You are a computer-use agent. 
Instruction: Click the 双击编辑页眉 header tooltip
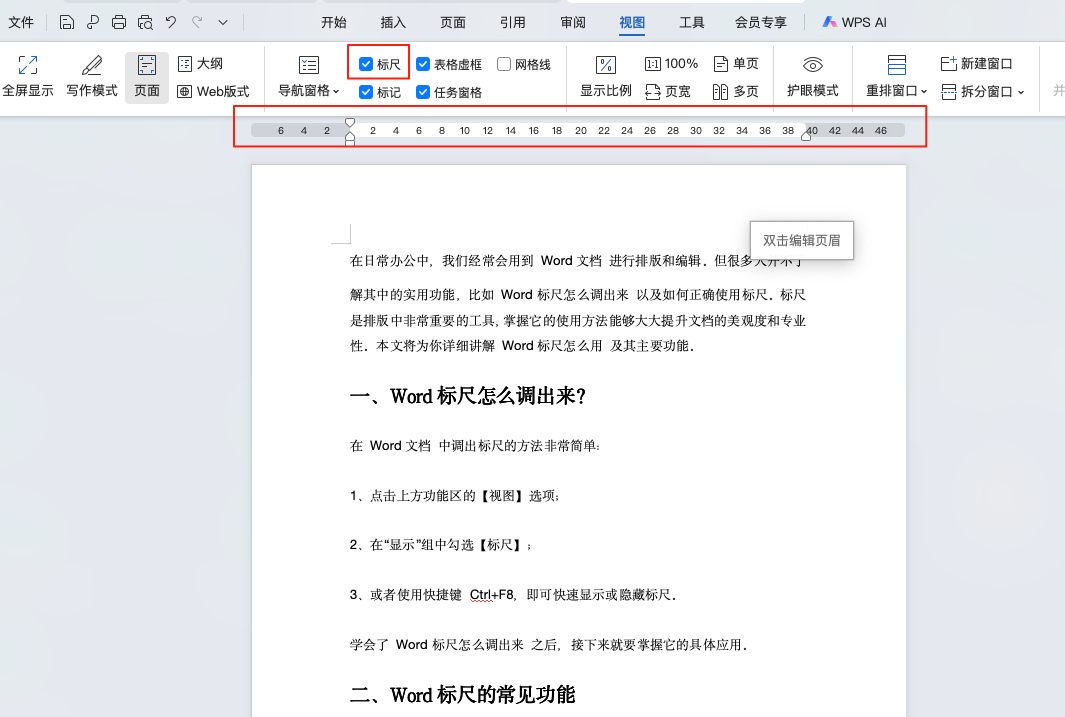(x=801, y=240)
